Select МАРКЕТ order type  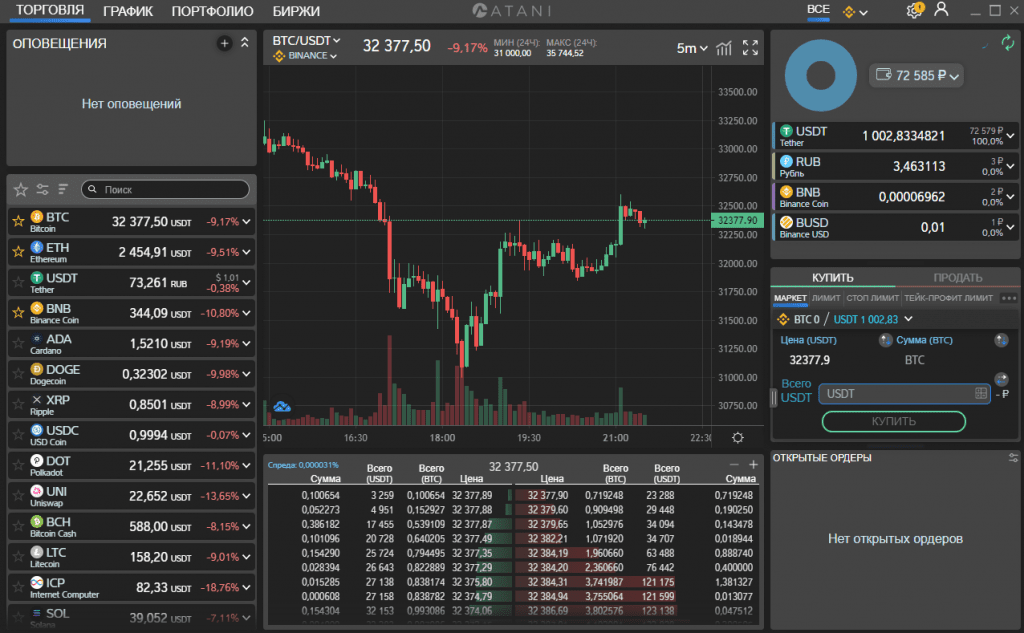coord(790,298)
